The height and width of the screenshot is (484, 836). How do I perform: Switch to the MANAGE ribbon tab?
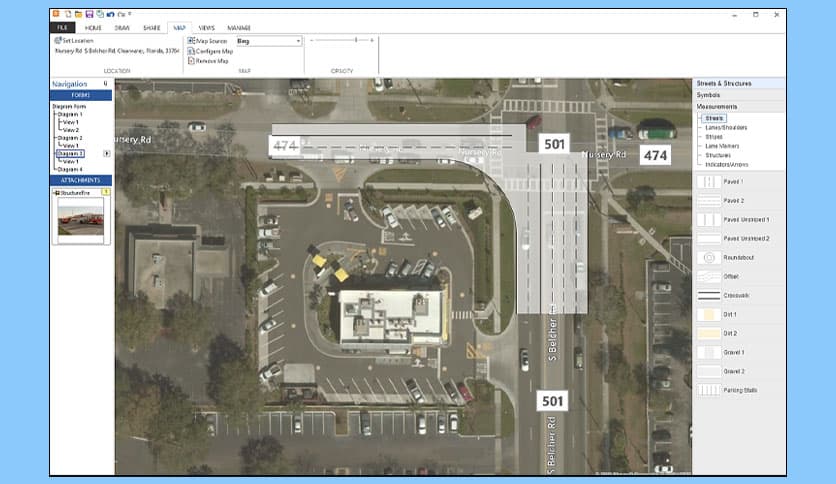coord(239,28)
